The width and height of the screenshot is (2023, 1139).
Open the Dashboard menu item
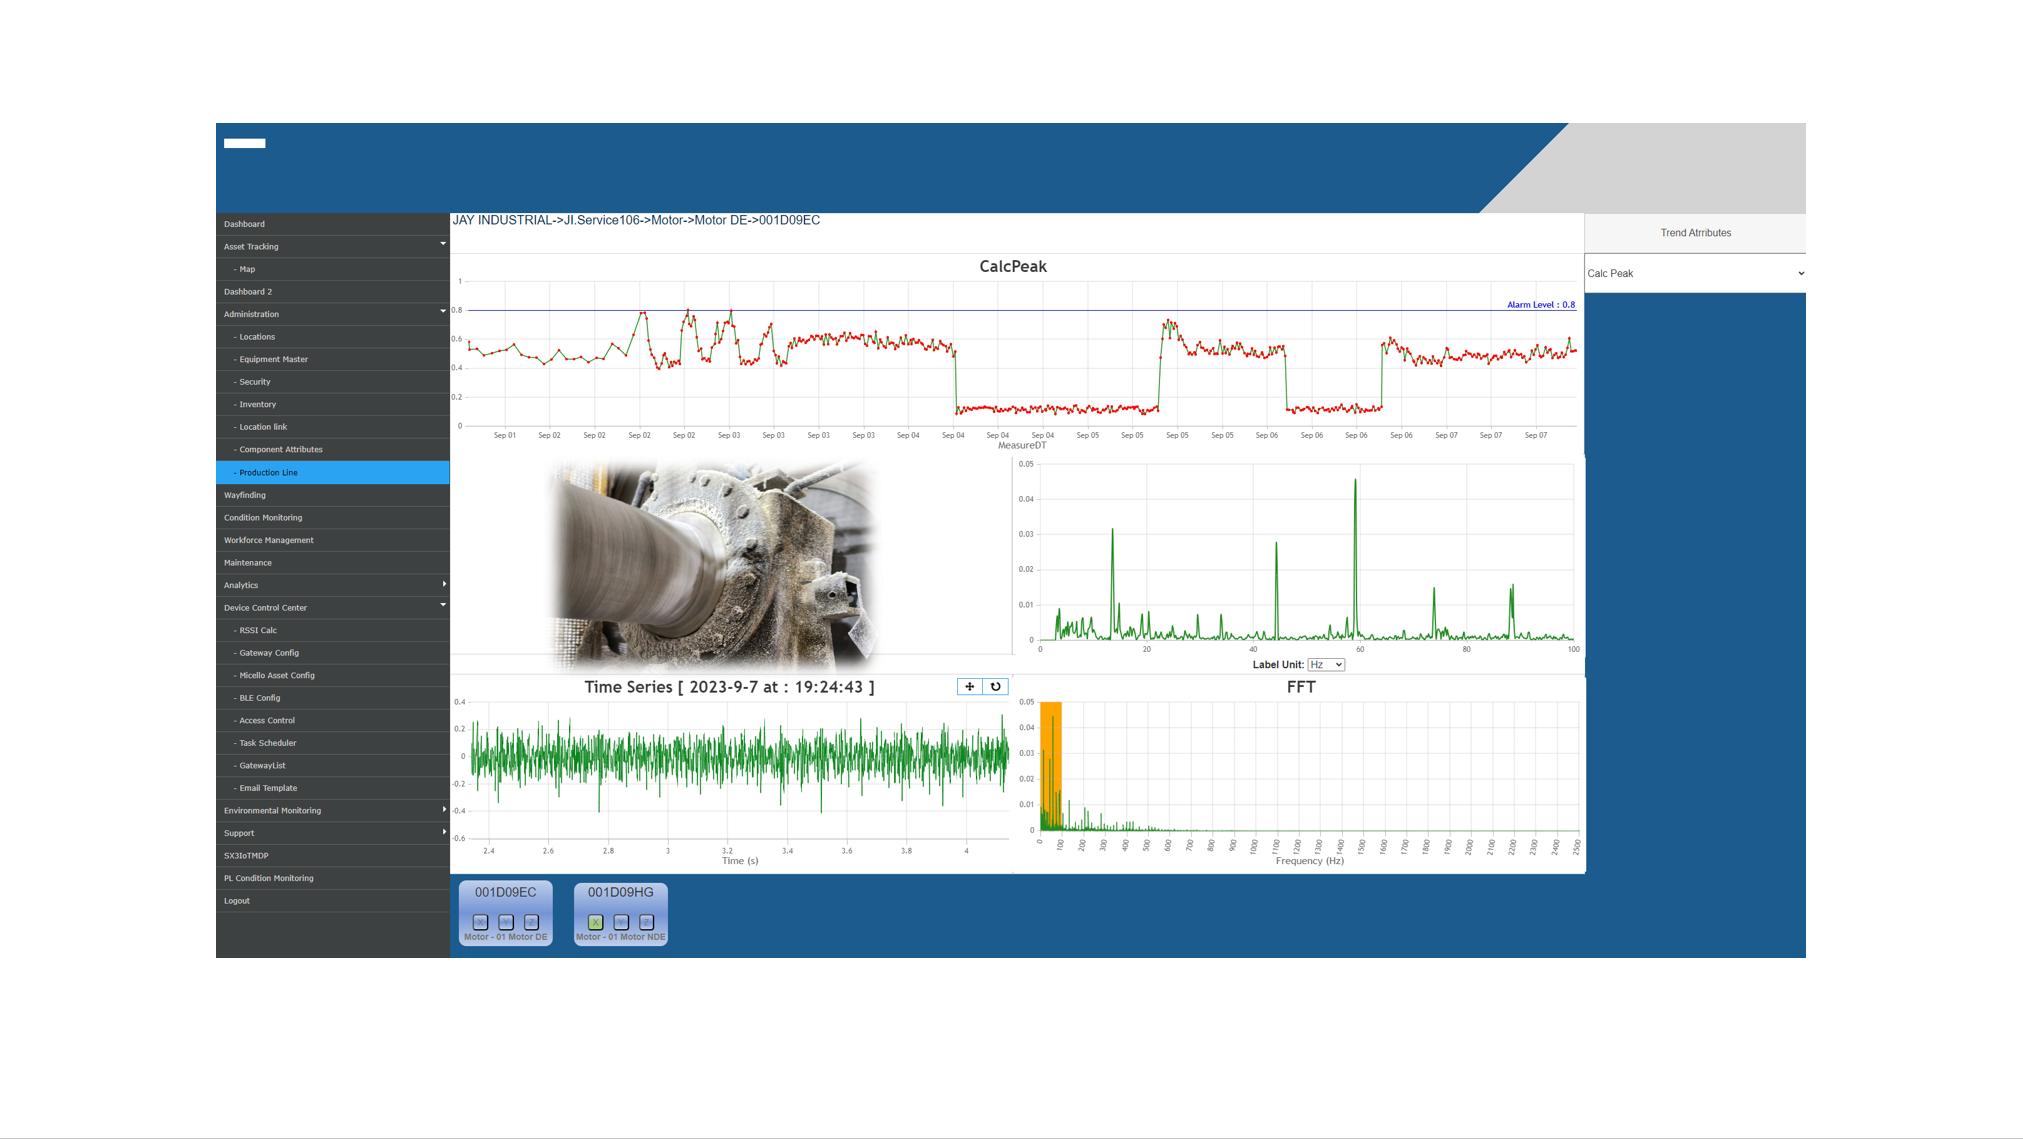tap(333, 224)
